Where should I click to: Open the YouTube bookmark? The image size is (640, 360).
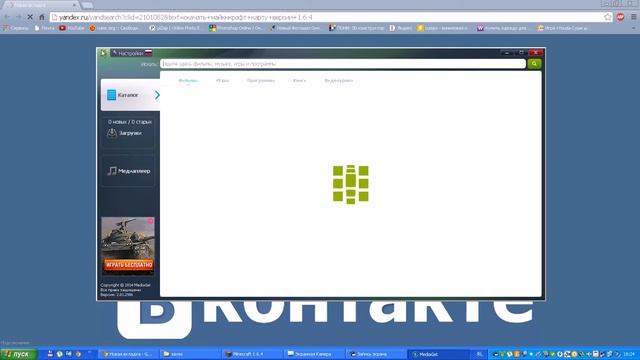(x=72, y=28)
